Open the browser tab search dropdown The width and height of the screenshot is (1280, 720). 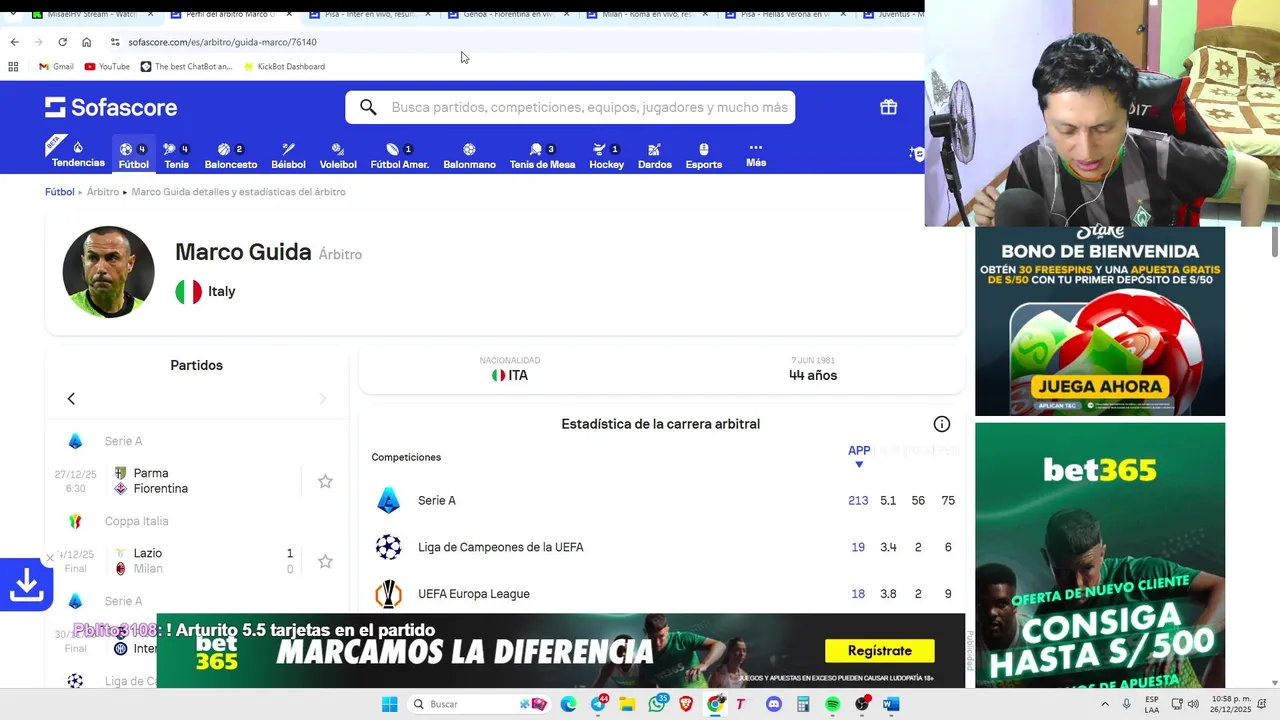[12, 14]
